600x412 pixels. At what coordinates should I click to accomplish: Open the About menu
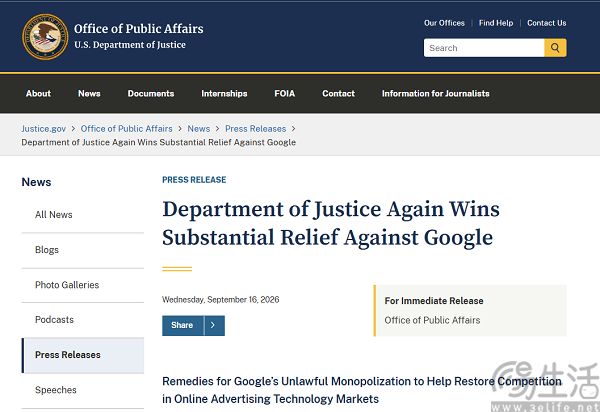(x=38, y=93)
